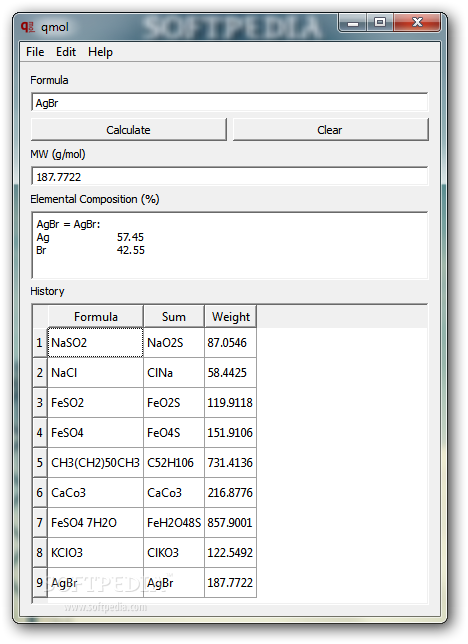Viewport: 468px width, 644px height.
Task: Select the Formula column header in History
Action: click(x=96, y=317)
